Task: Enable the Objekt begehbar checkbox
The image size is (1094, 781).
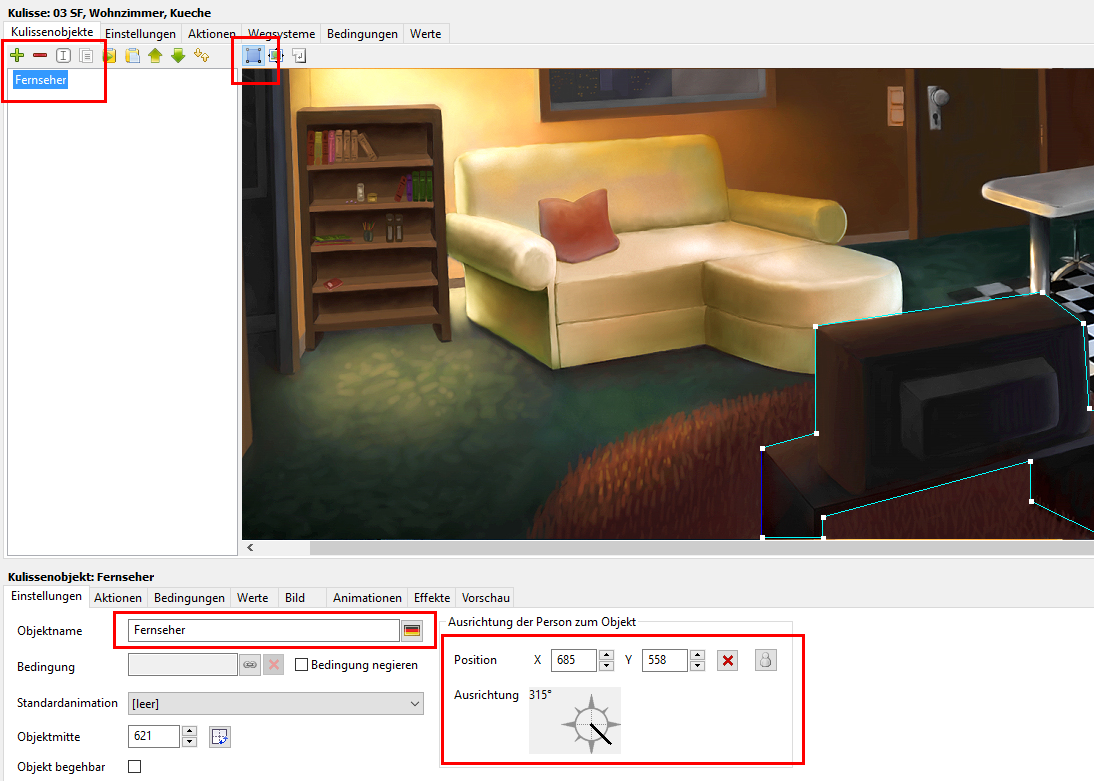Action: click(x=135, y=766)
